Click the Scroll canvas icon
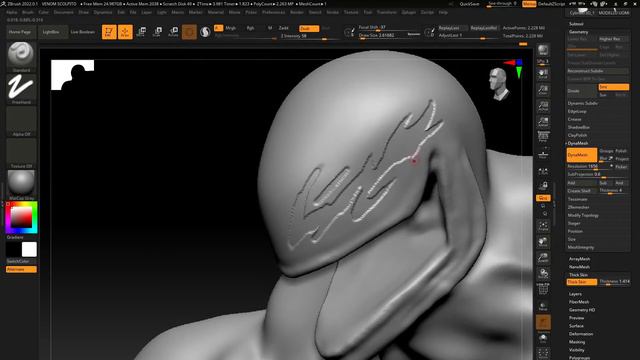 [x=543, y=74]
